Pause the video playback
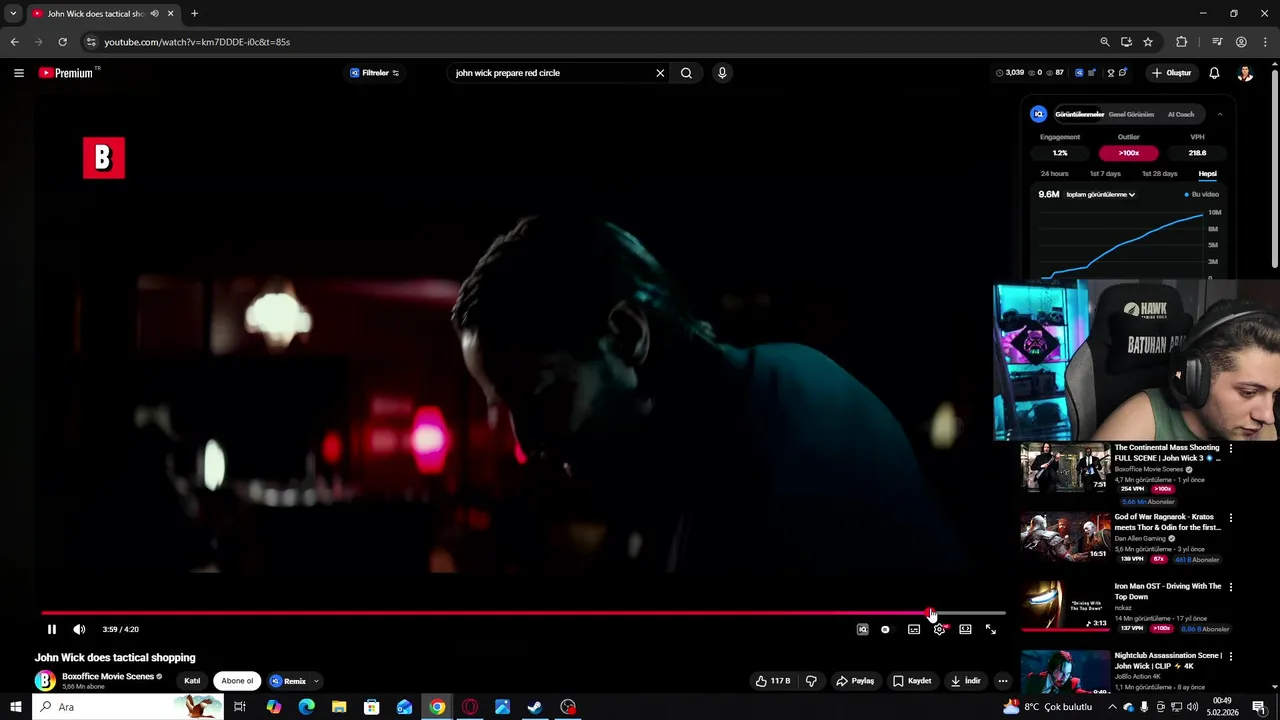This screenshot has height=720, width=1280. 52,629
